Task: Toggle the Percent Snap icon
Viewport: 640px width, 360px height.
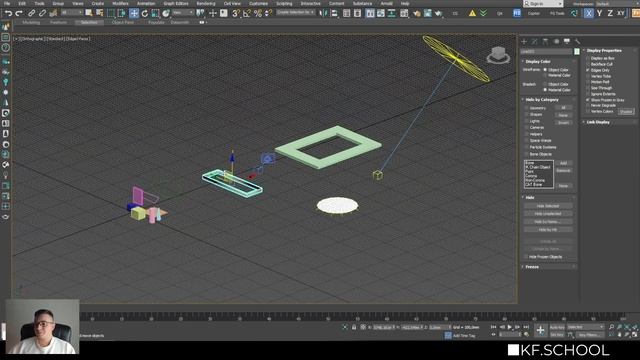Action: tap(258, 13)
